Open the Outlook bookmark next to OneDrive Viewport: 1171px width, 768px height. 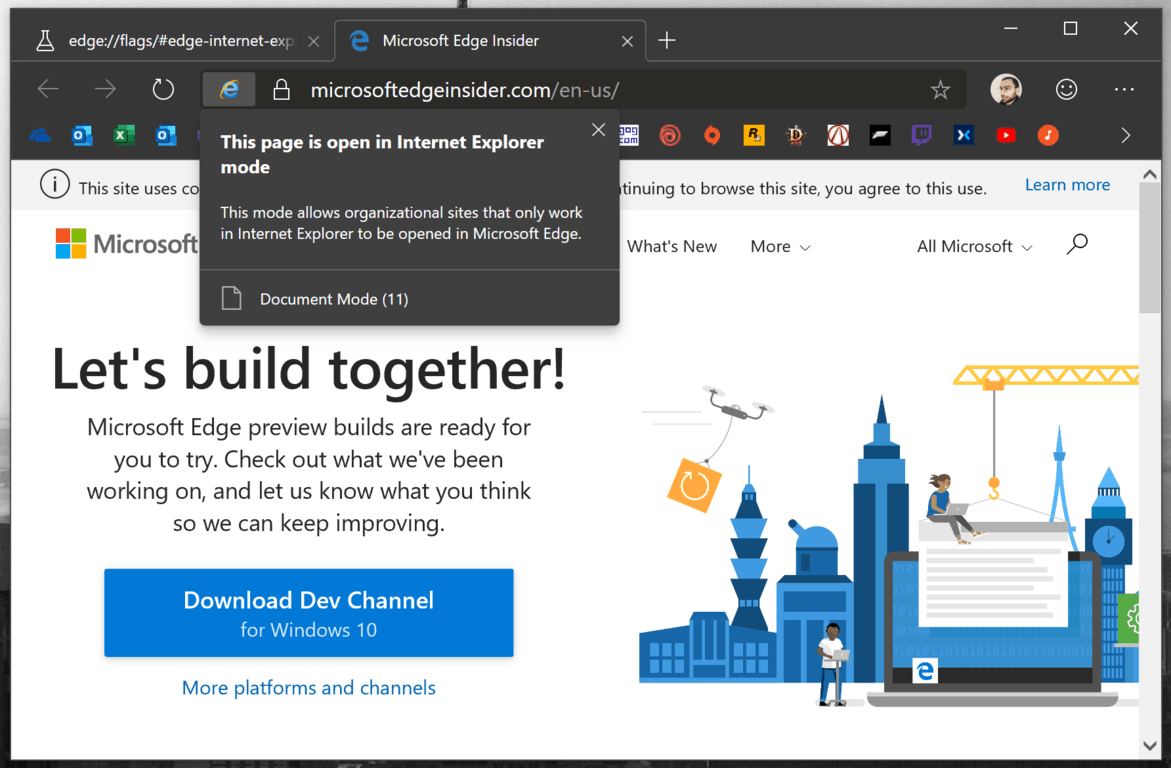point(81,135)
